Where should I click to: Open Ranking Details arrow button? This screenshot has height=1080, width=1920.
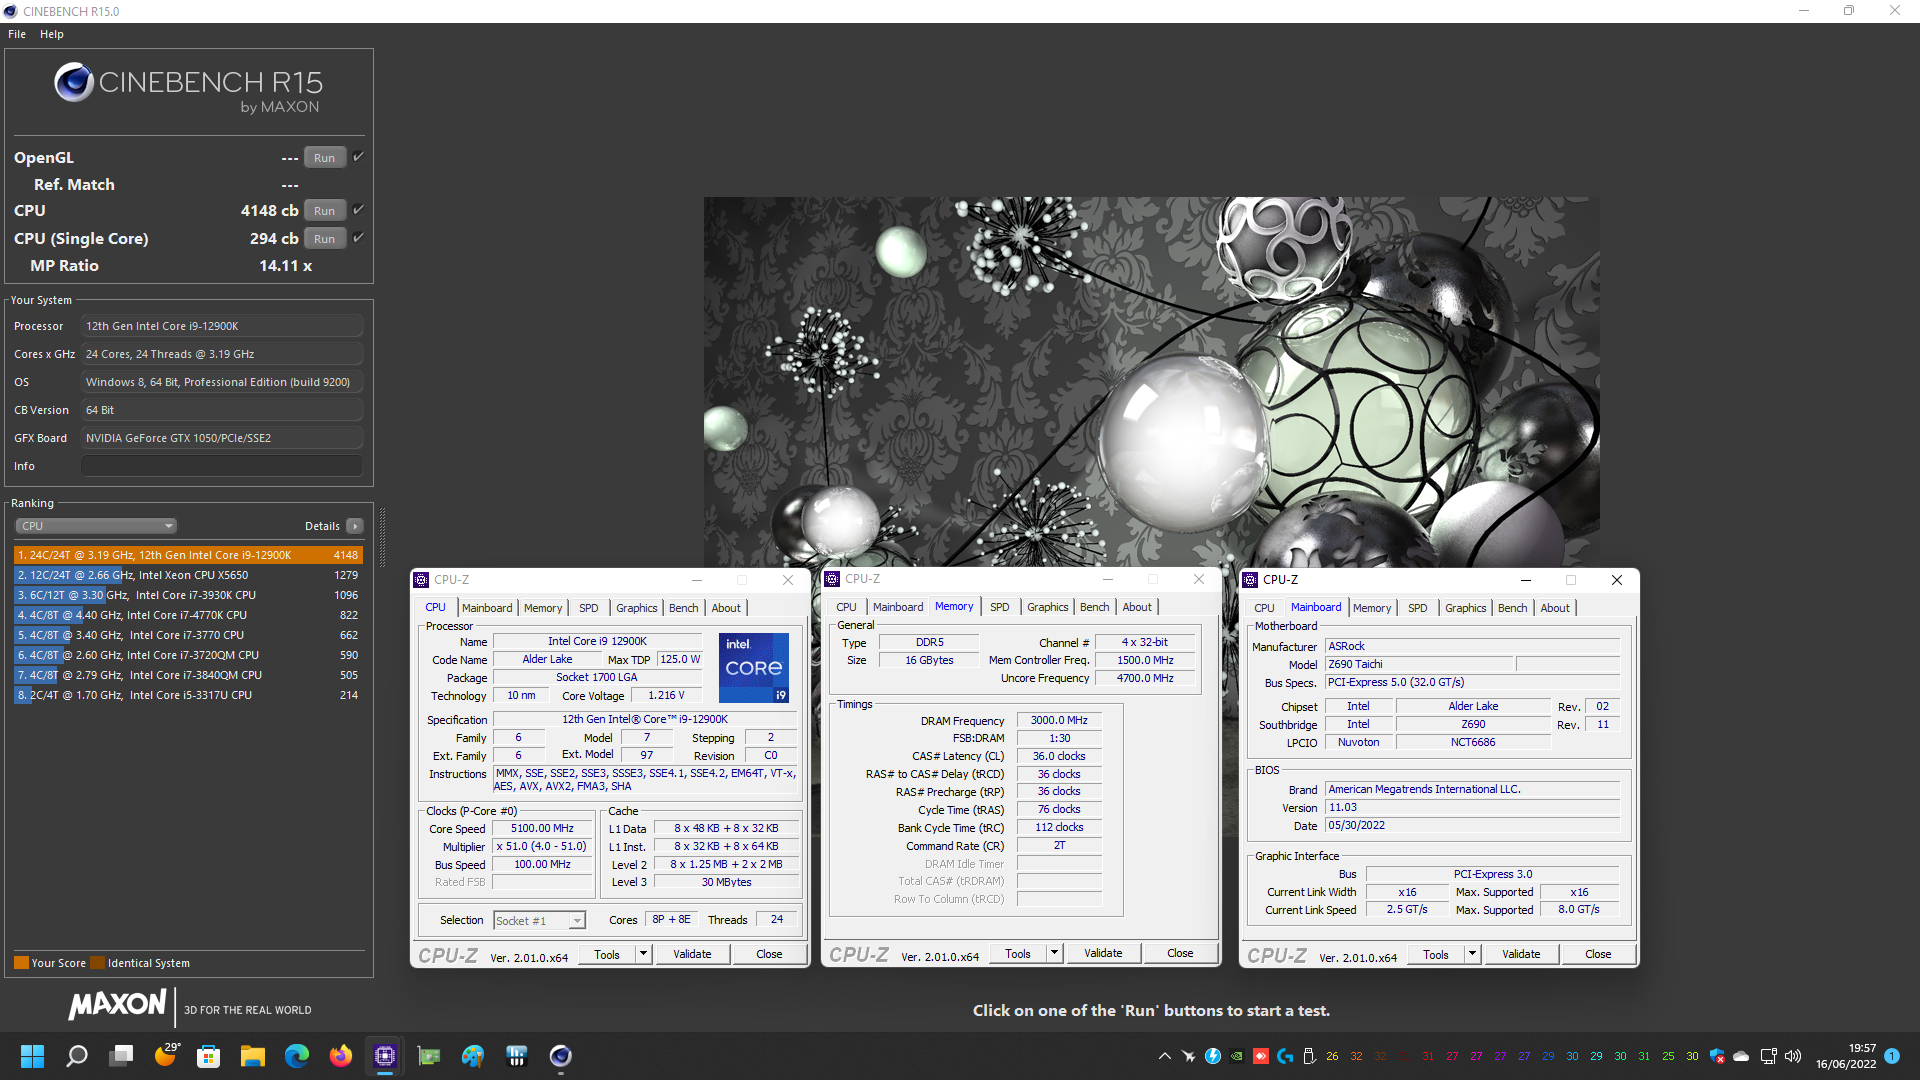(x=354, y=526)
